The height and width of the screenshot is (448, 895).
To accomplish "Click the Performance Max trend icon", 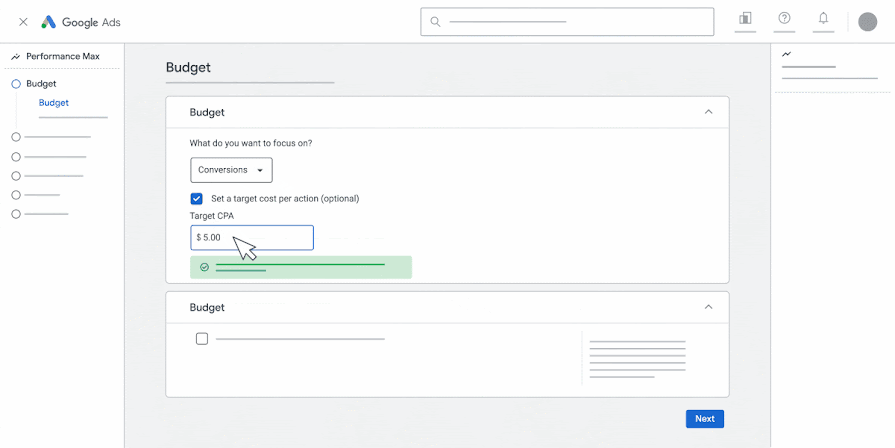I will [x=16, y=56].
